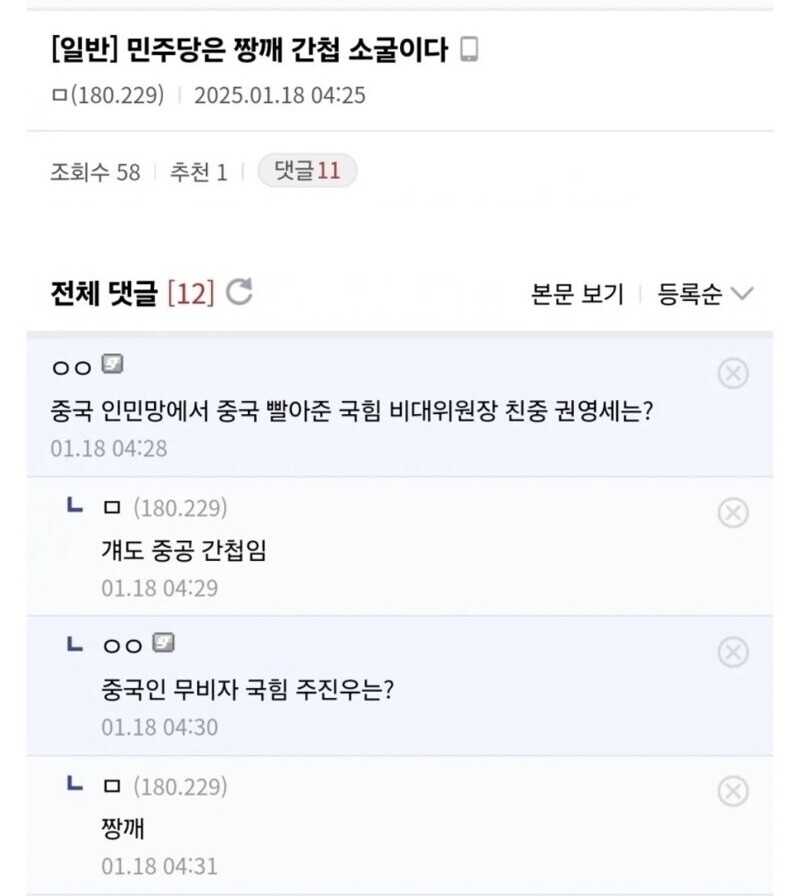This screenshot has width=800, height=896.
Task: Refresh comments with the circular arrow icon
Action: click(x=239, y=293)
